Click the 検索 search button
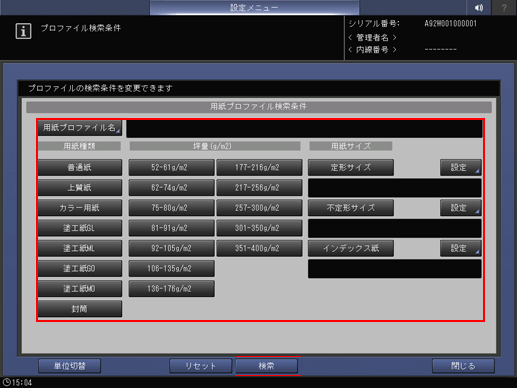Image resolution: width=517 pixels, height=388 pixels. (267, 366)
